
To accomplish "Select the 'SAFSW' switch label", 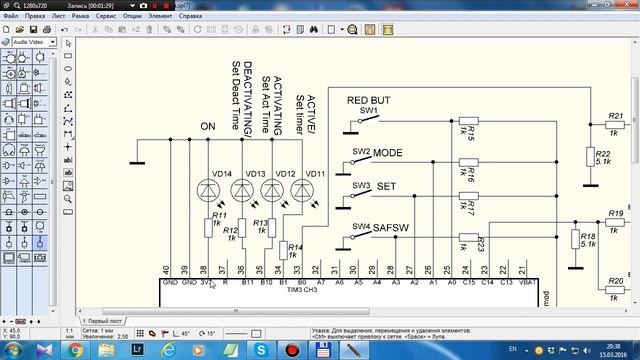I will [391, 228].
